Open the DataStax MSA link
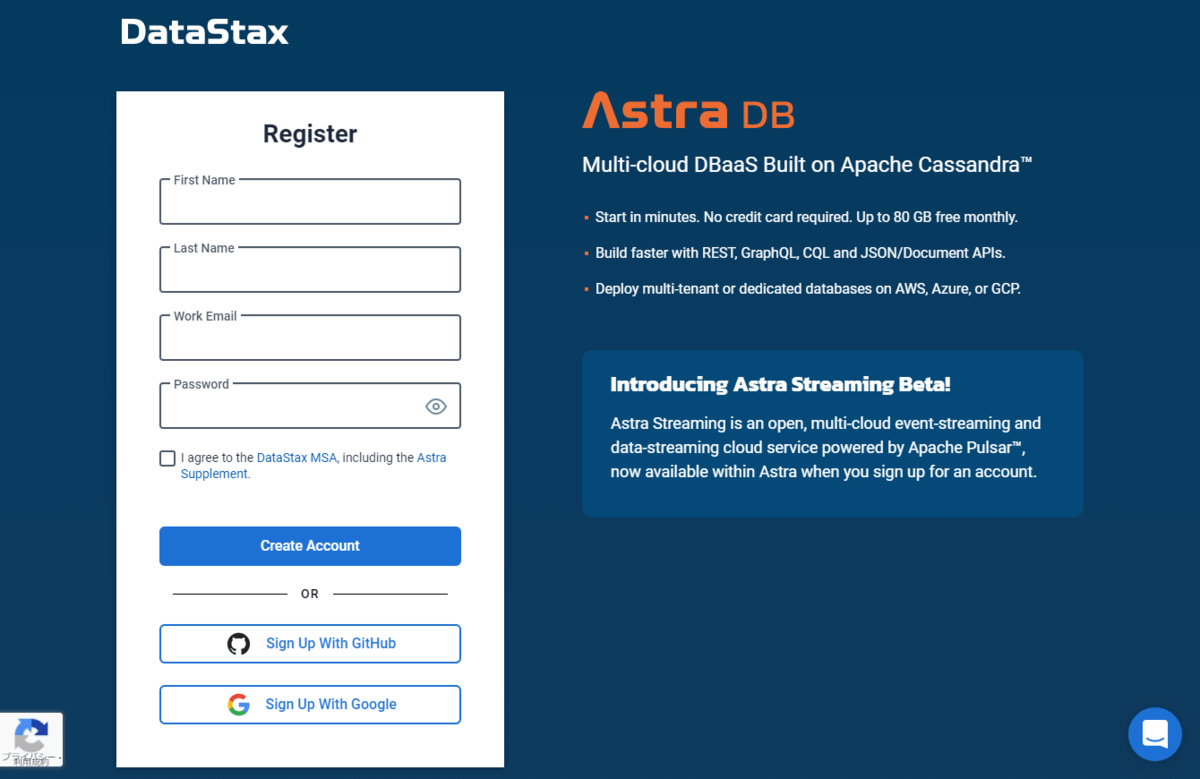The height and width of the screenshot is (779, 1200). click(x=297, y=458)
